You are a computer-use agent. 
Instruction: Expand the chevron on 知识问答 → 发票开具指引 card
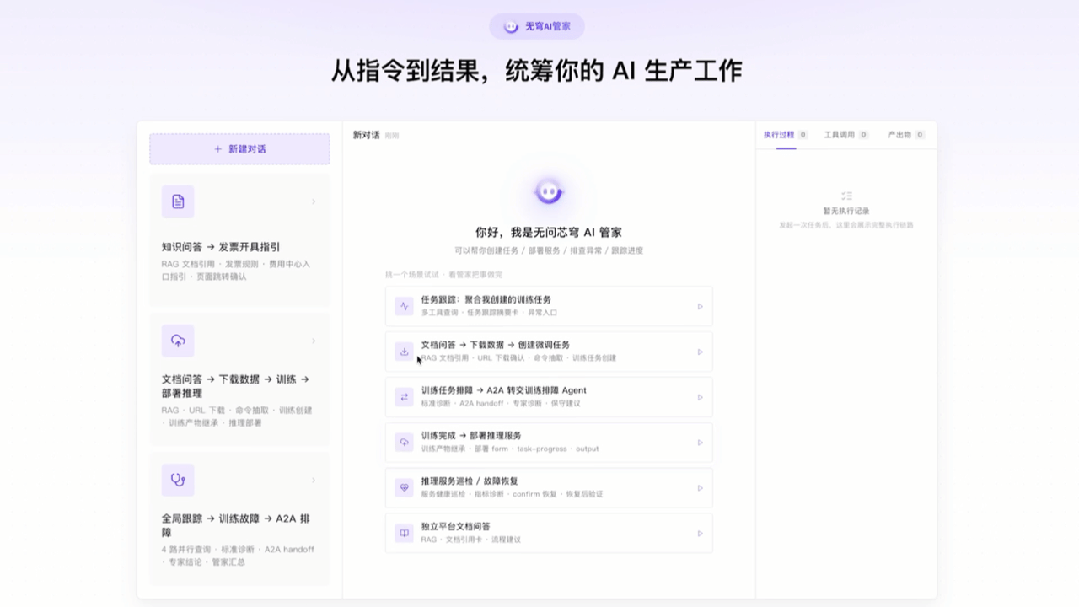314,202
